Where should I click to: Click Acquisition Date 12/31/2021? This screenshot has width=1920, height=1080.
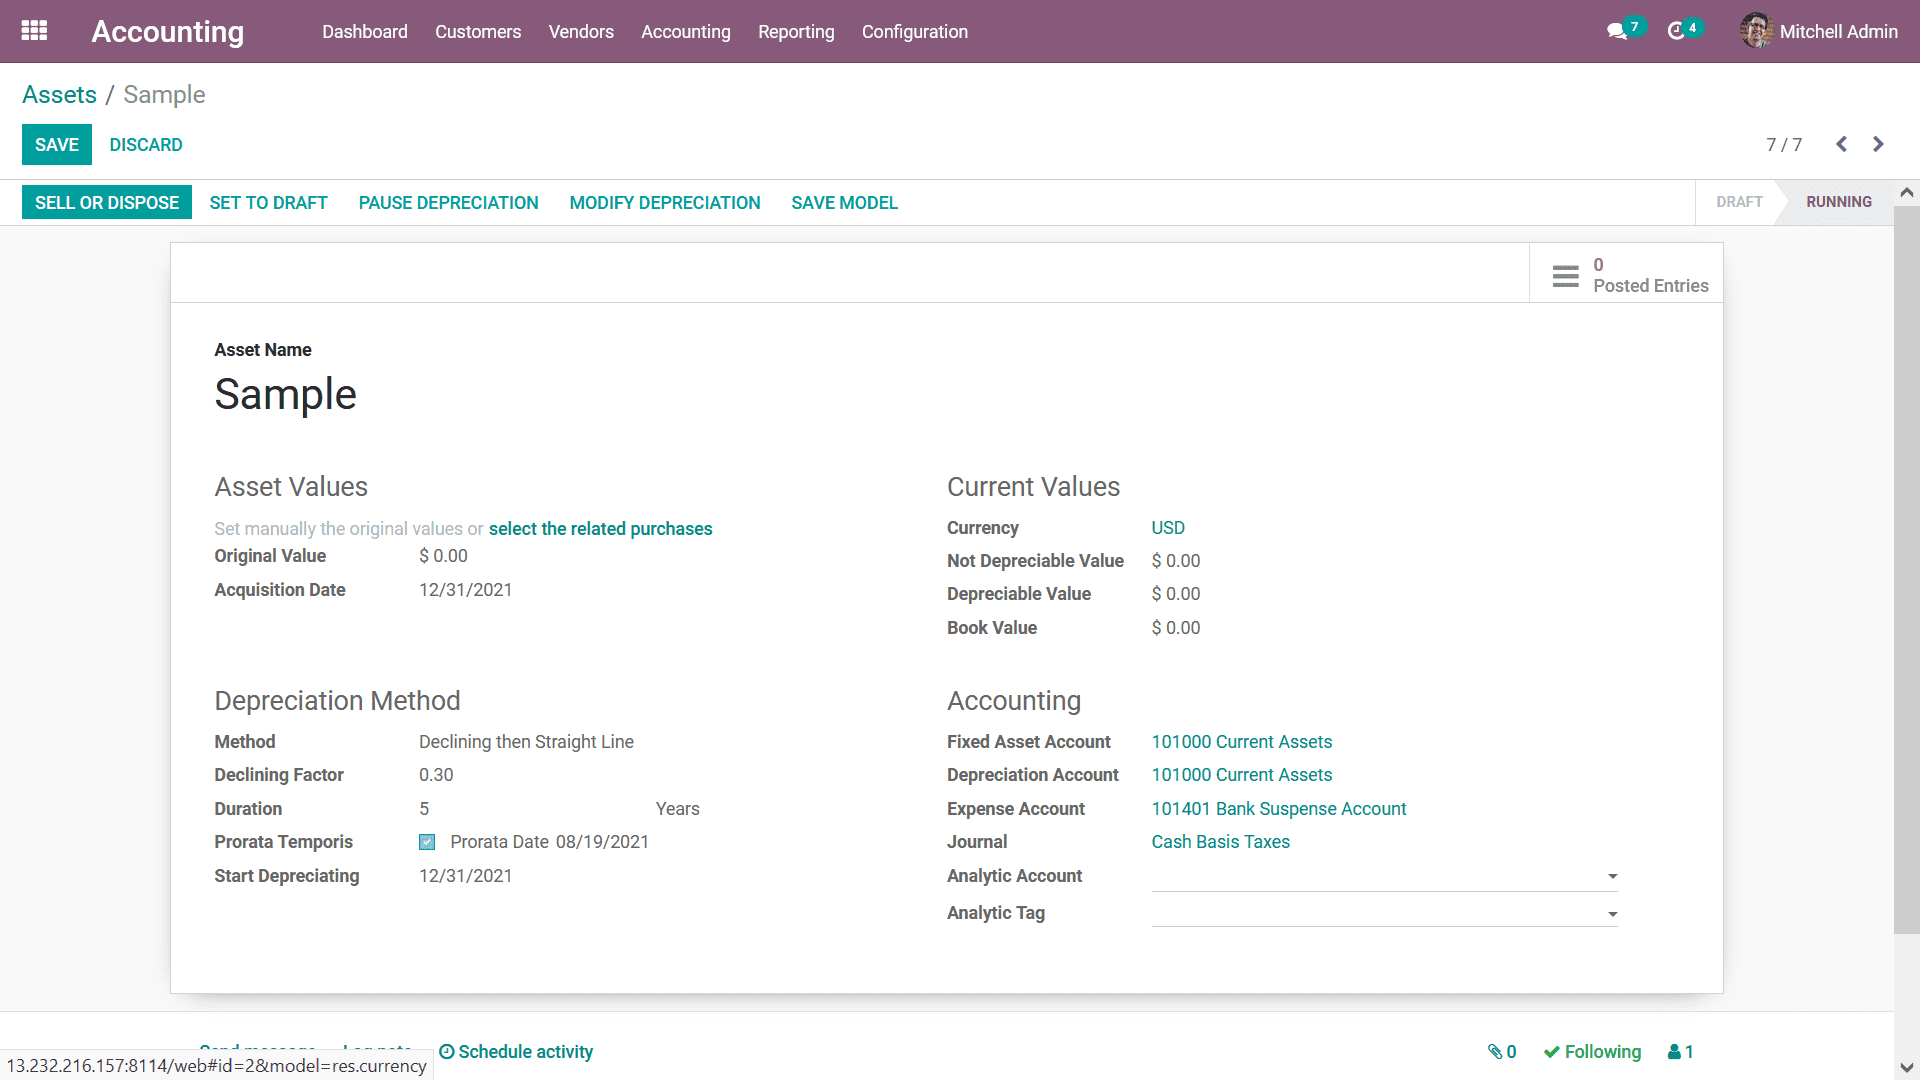coord(465,589)
